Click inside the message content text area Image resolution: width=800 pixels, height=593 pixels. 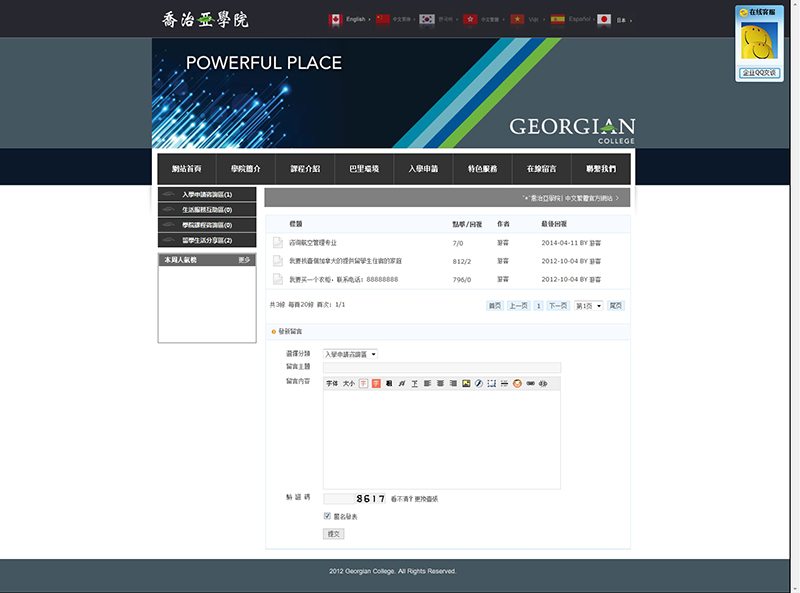tap(442, 439)
